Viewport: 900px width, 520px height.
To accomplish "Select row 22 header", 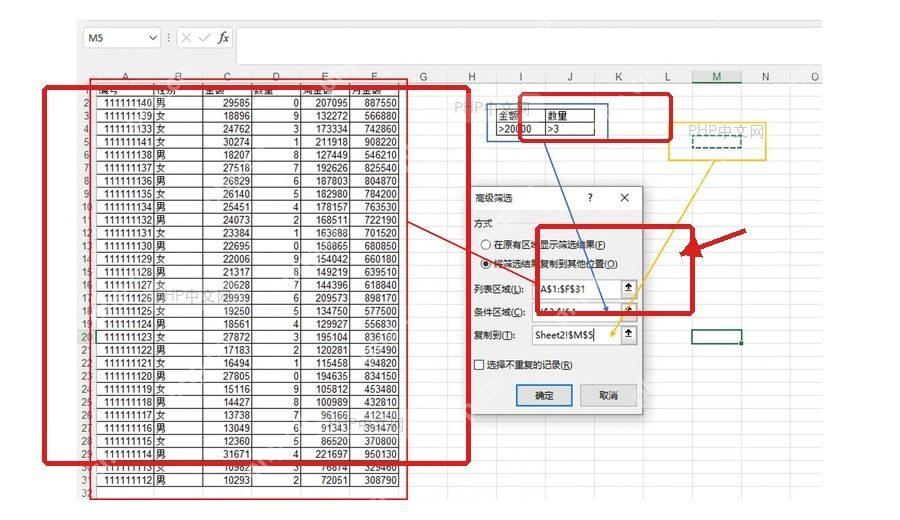I will pyautogui.click(x=87, y=363).
